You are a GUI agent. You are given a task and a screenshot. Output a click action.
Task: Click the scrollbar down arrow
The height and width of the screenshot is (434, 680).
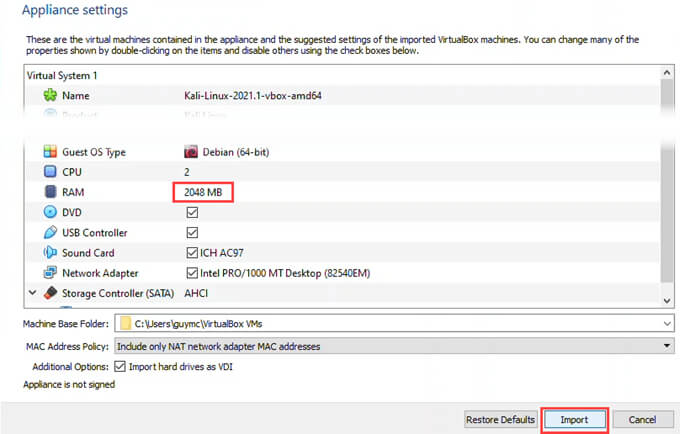667,300
